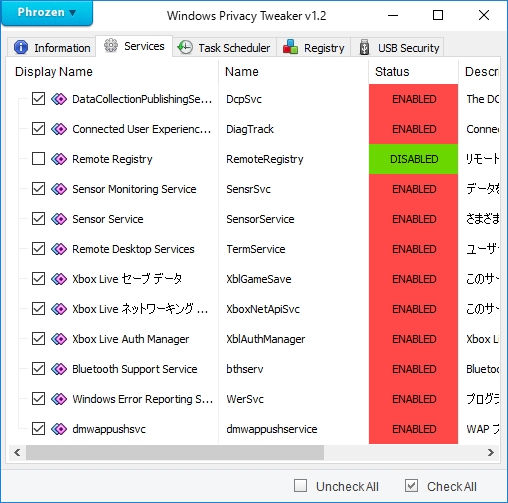Switch to the Information tab
This screenshot has width=508, height=503.
52,48
